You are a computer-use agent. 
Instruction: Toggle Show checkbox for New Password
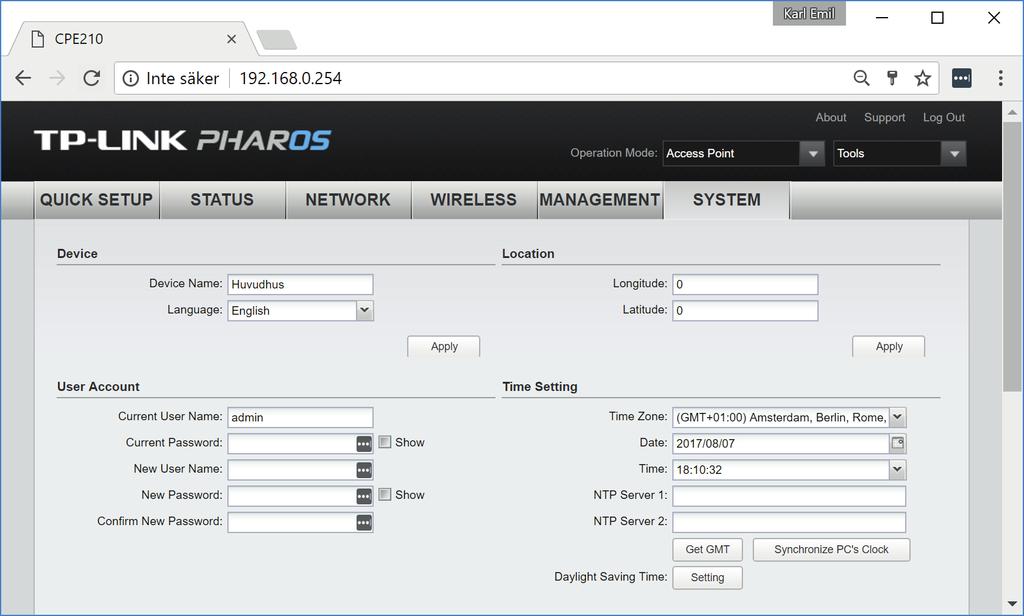tap(385, 494)
